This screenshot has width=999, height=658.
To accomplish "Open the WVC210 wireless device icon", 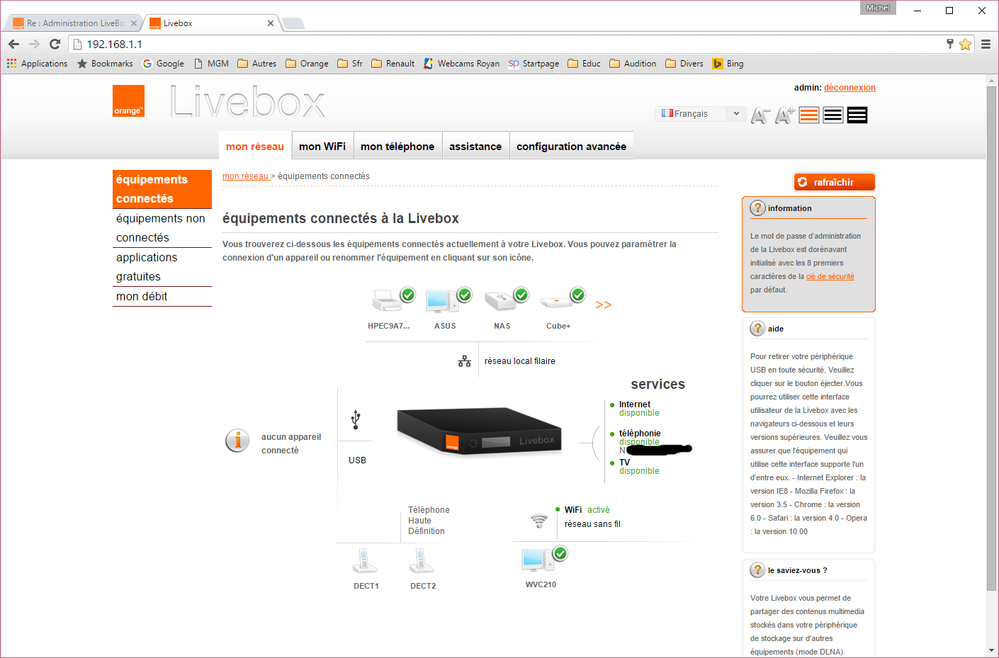I will 540,560.
